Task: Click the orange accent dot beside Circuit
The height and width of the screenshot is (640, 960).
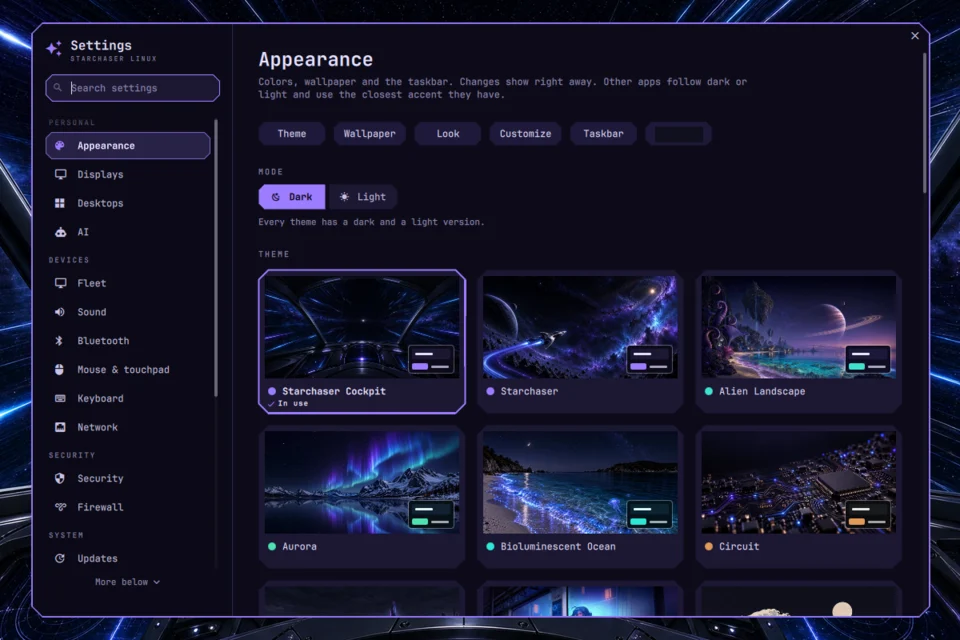Action: tap(708, 546)
